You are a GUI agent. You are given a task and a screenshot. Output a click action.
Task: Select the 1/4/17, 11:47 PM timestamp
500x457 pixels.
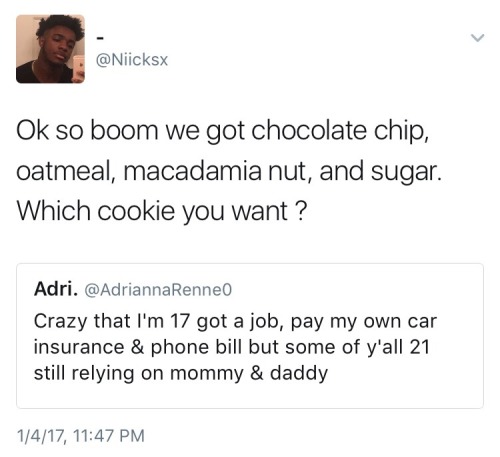[81, 436]
